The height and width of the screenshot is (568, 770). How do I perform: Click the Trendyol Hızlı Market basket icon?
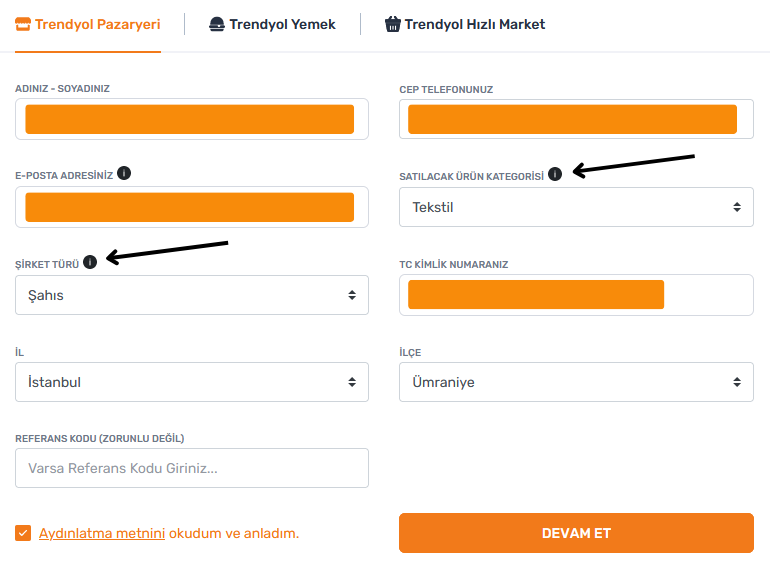[393, 24]
